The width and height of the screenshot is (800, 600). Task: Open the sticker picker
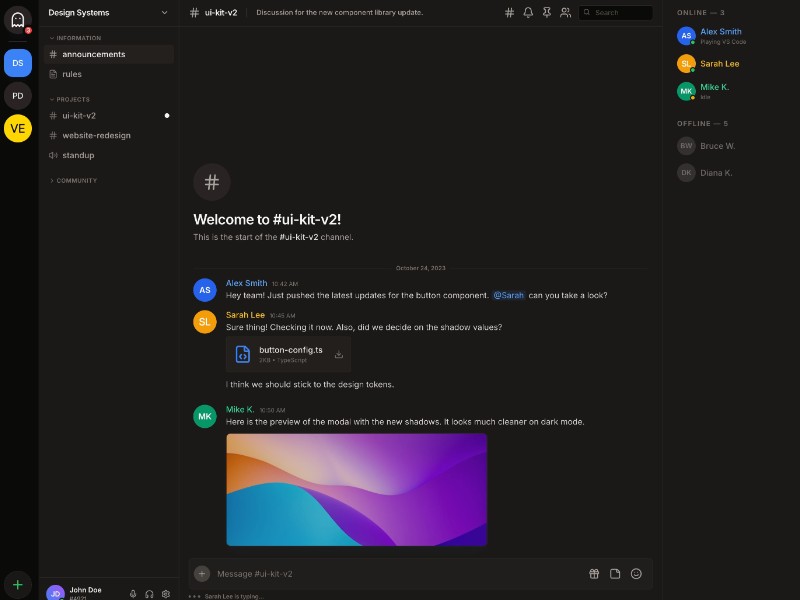click(x=615, y=574)
